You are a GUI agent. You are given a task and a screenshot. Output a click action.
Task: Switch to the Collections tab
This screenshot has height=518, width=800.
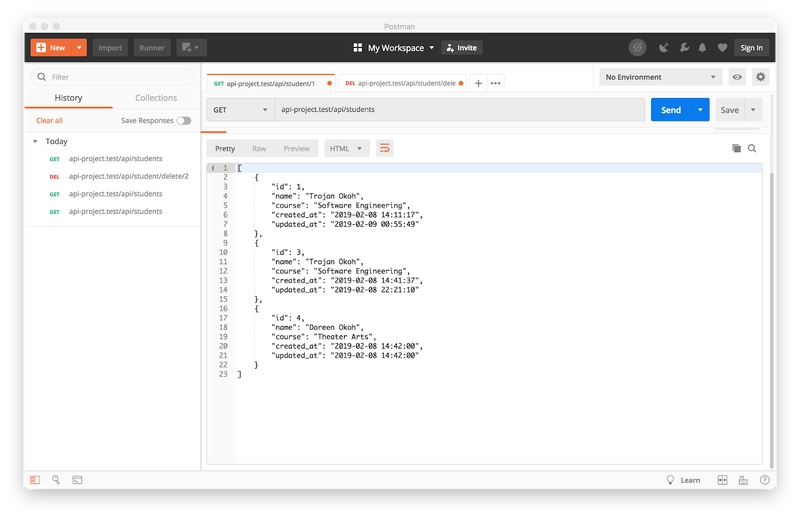click(x=156, y=98)
